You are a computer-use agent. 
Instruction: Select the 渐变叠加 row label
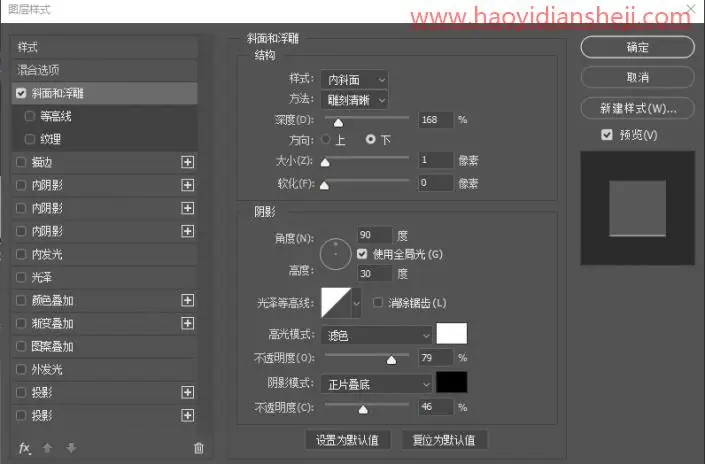click(53, 323)
